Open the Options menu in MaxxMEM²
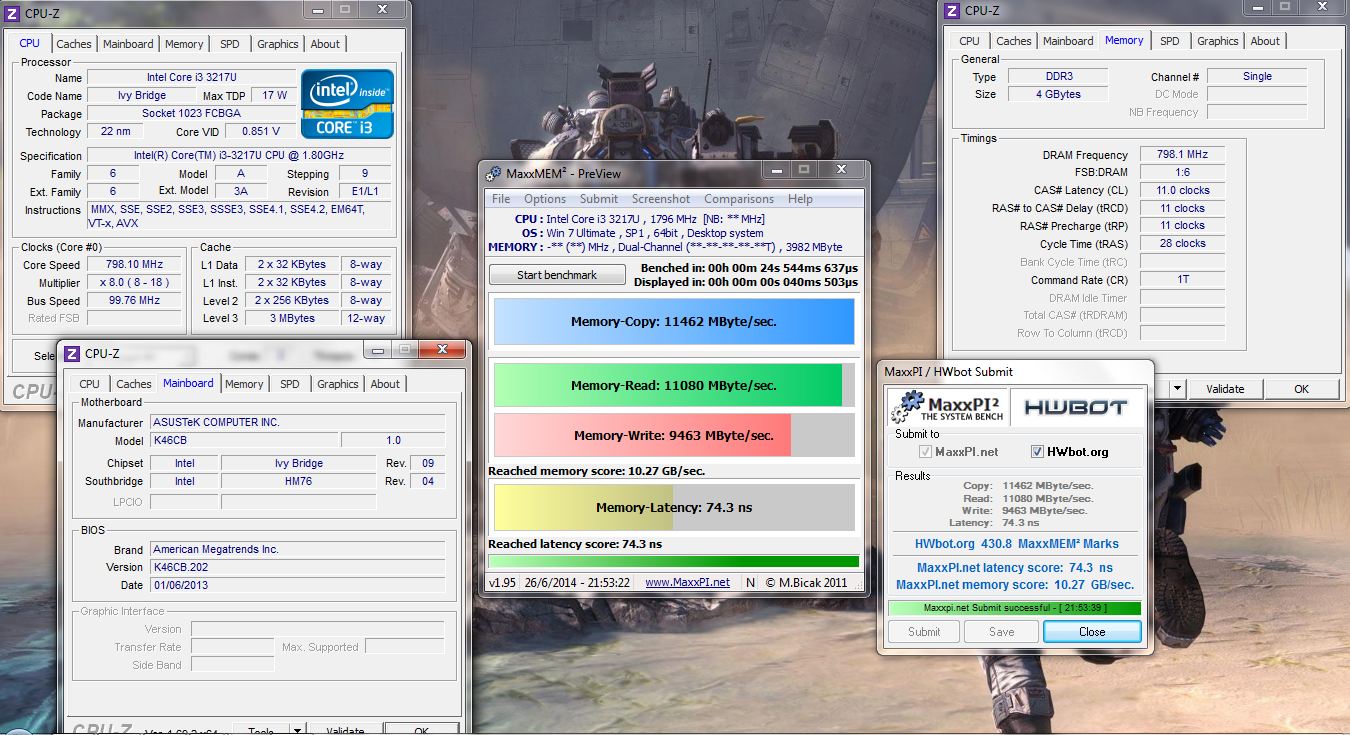The height and width of the screenshot is (735, 1350). click(x=545, y=199)
